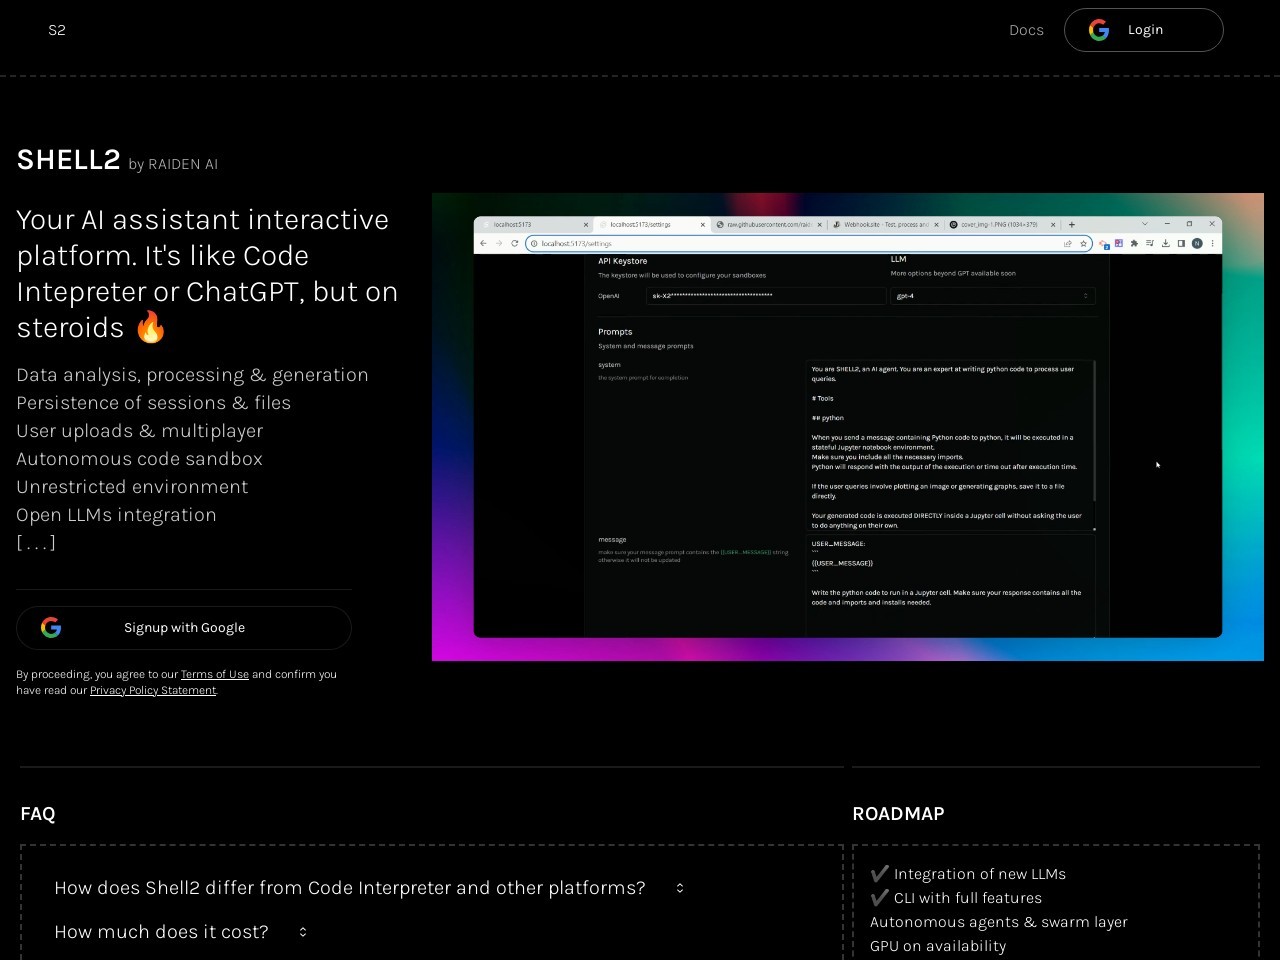Click 'CLI with full features' roadmap text
The width and height of the screenshot is (1280, 960).
[968, 898]
